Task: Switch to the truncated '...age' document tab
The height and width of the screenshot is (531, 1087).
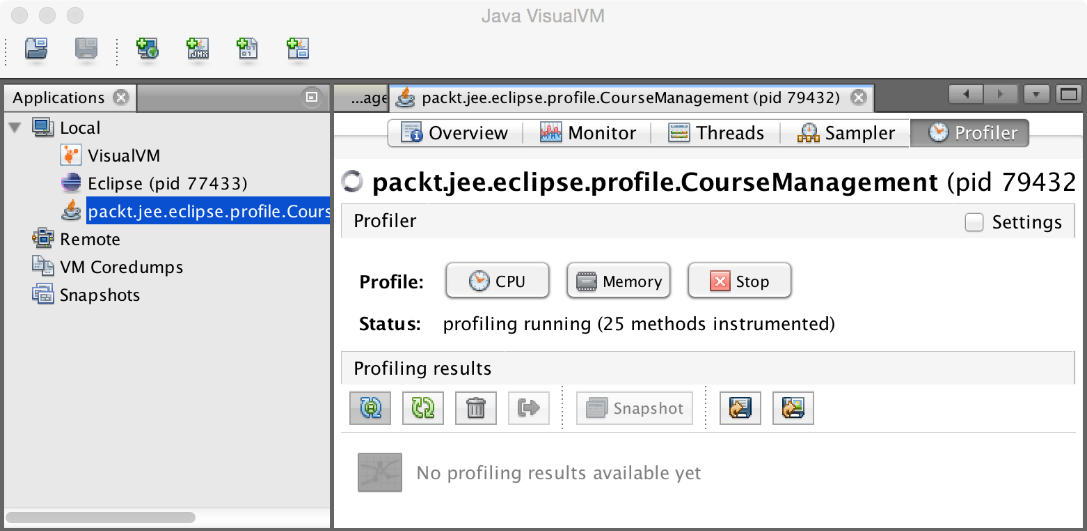Action: 361,98
